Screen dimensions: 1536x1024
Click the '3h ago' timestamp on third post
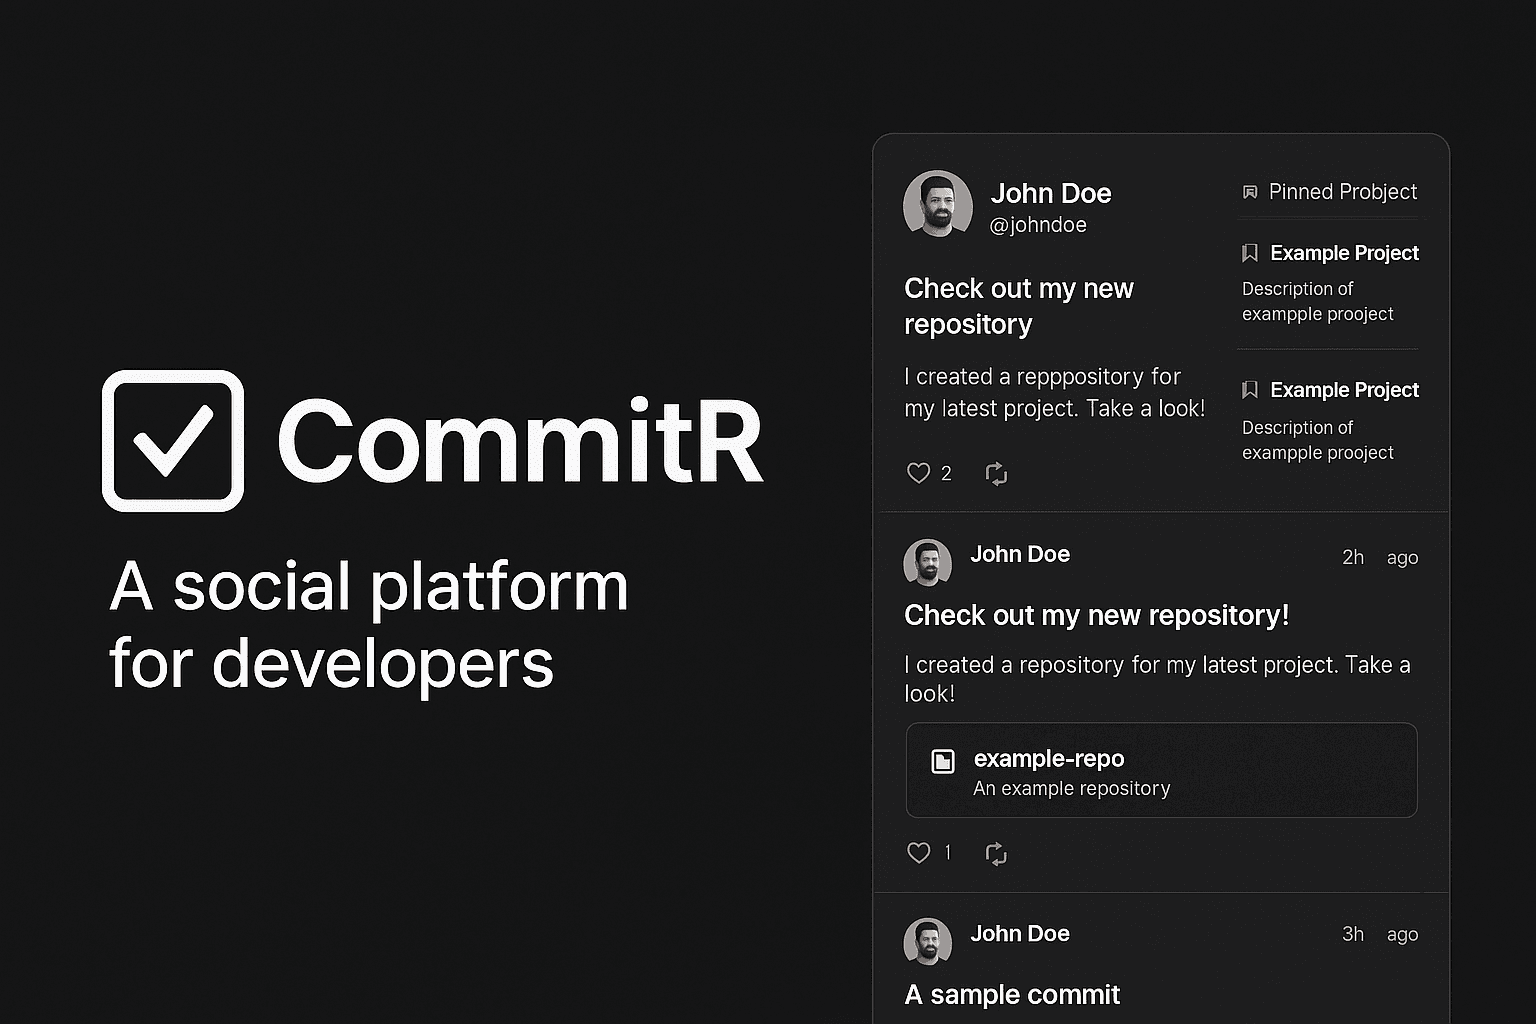[x=1378, y=933]
